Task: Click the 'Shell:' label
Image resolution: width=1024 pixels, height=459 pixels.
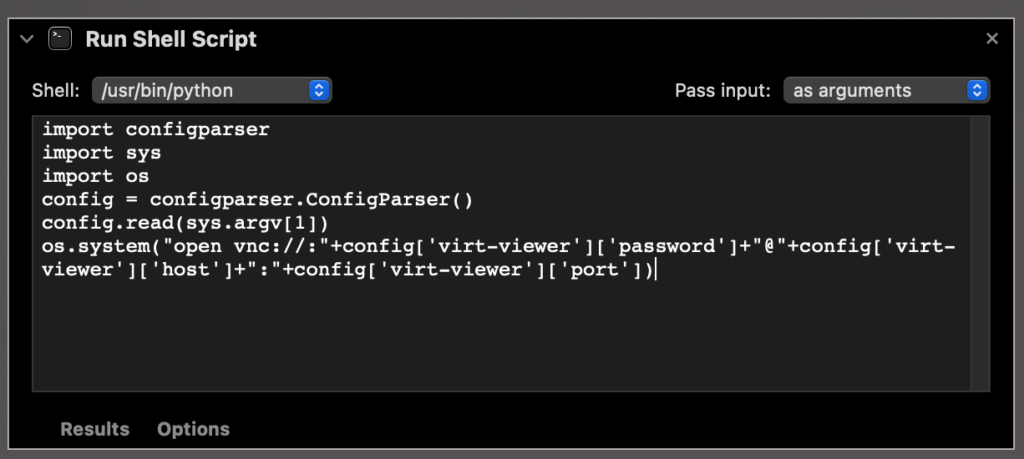Action: point(56,91)
